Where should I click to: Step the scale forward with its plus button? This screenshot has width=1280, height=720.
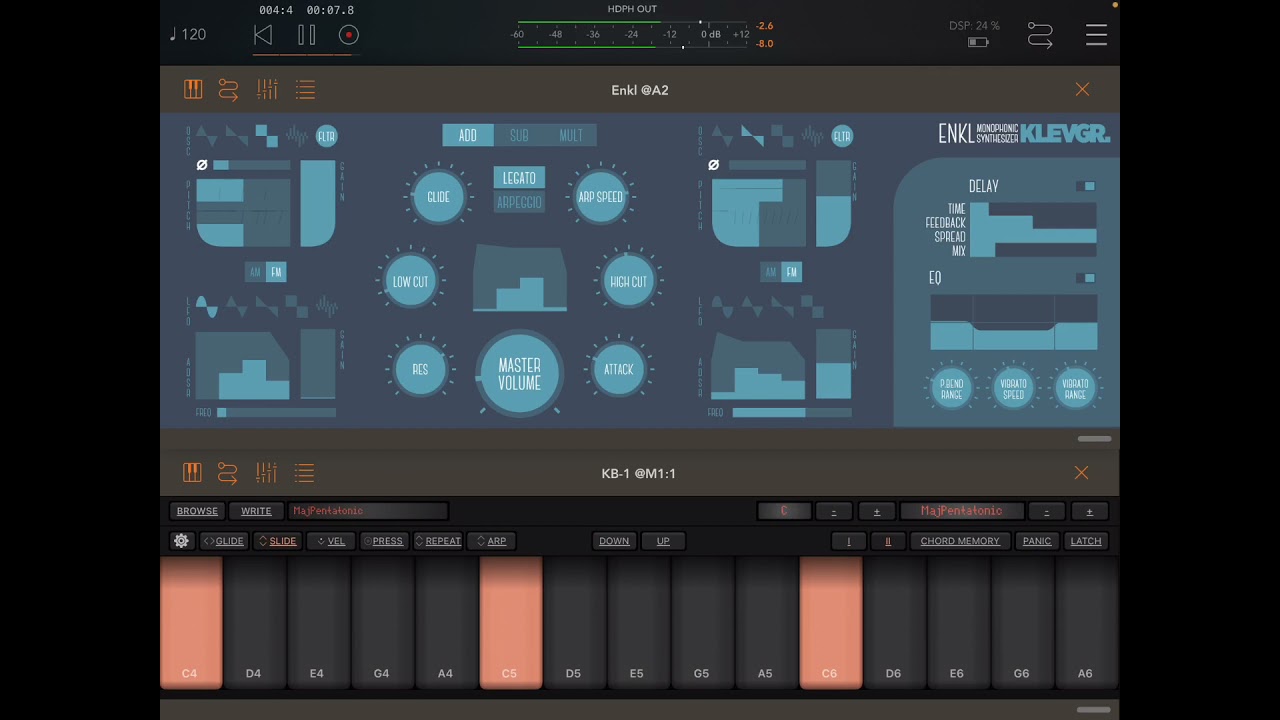point(1089,511)
